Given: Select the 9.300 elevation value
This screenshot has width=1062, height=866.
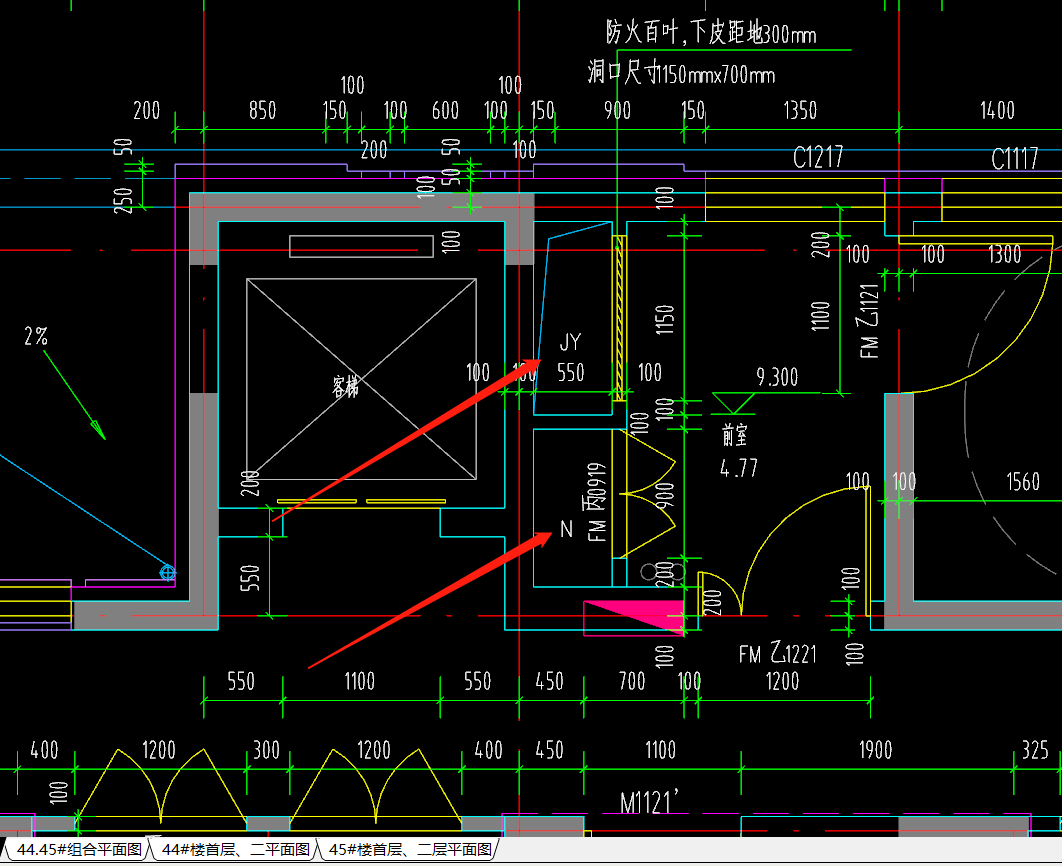Looking at the screenshot, I should coord(778,377).
